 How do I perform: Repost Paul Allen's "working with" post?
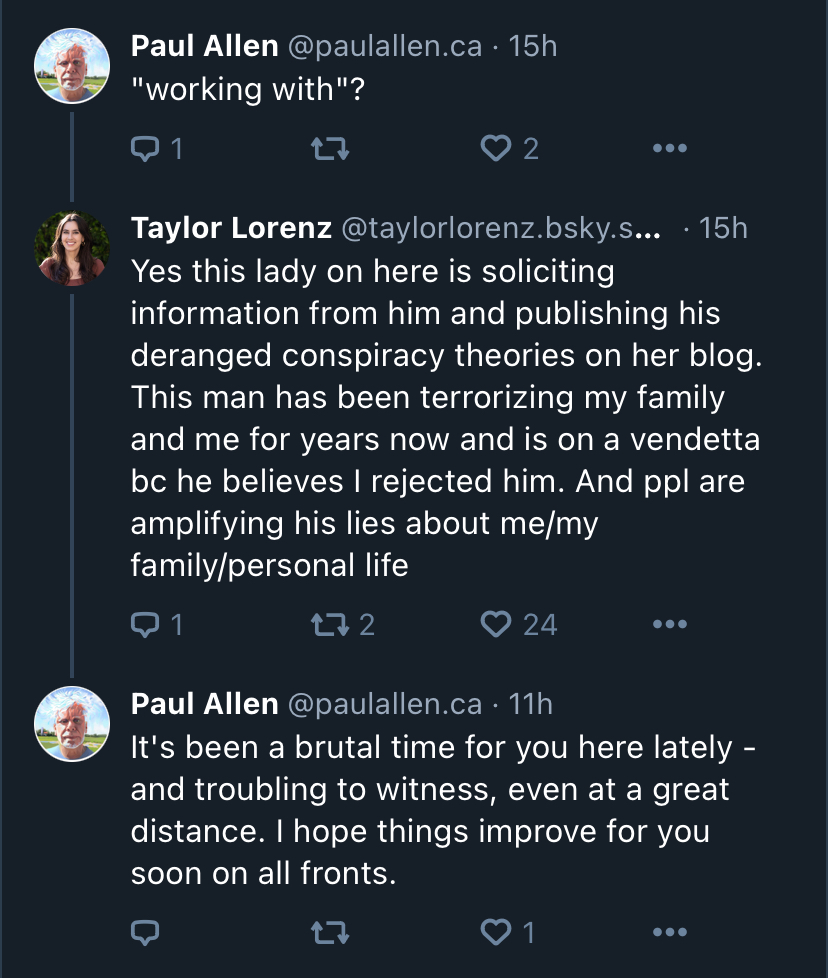coord(330,149)
